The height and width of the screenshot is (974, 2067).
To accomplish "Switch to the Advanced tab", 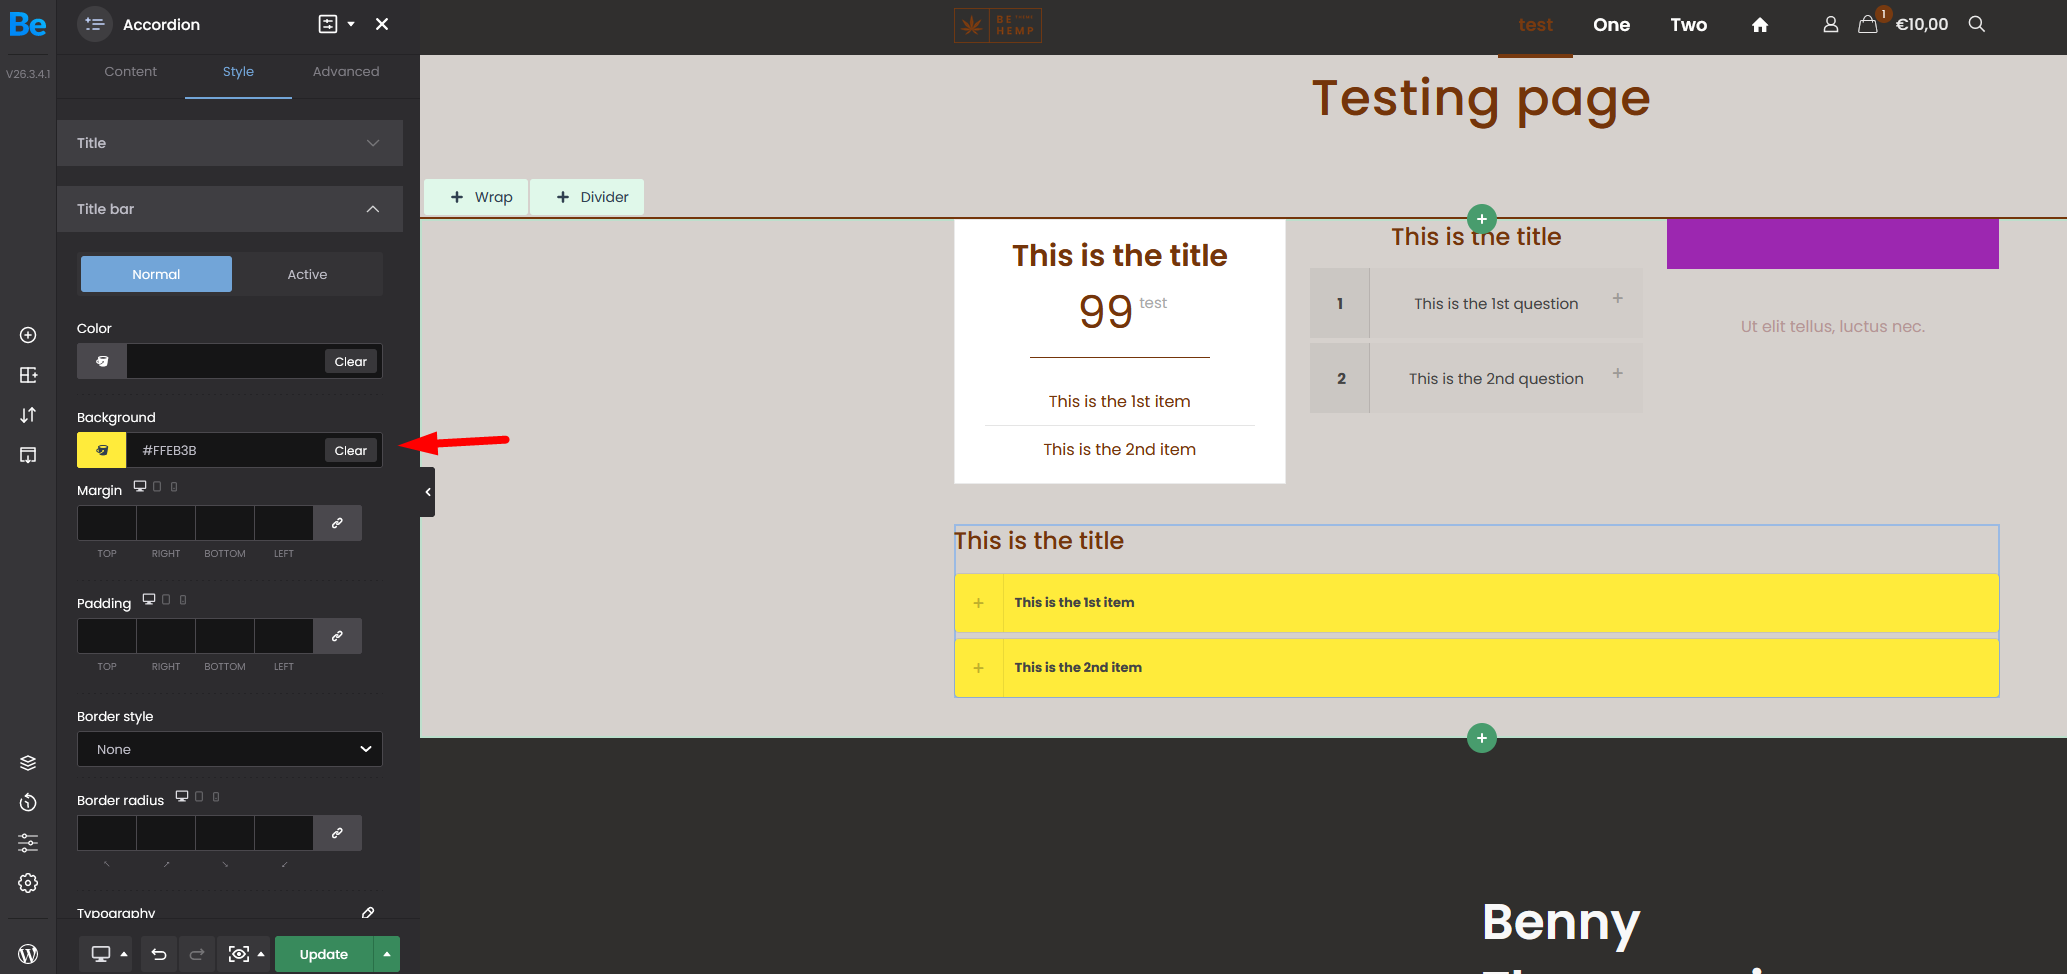I will [x=345, y=71].
